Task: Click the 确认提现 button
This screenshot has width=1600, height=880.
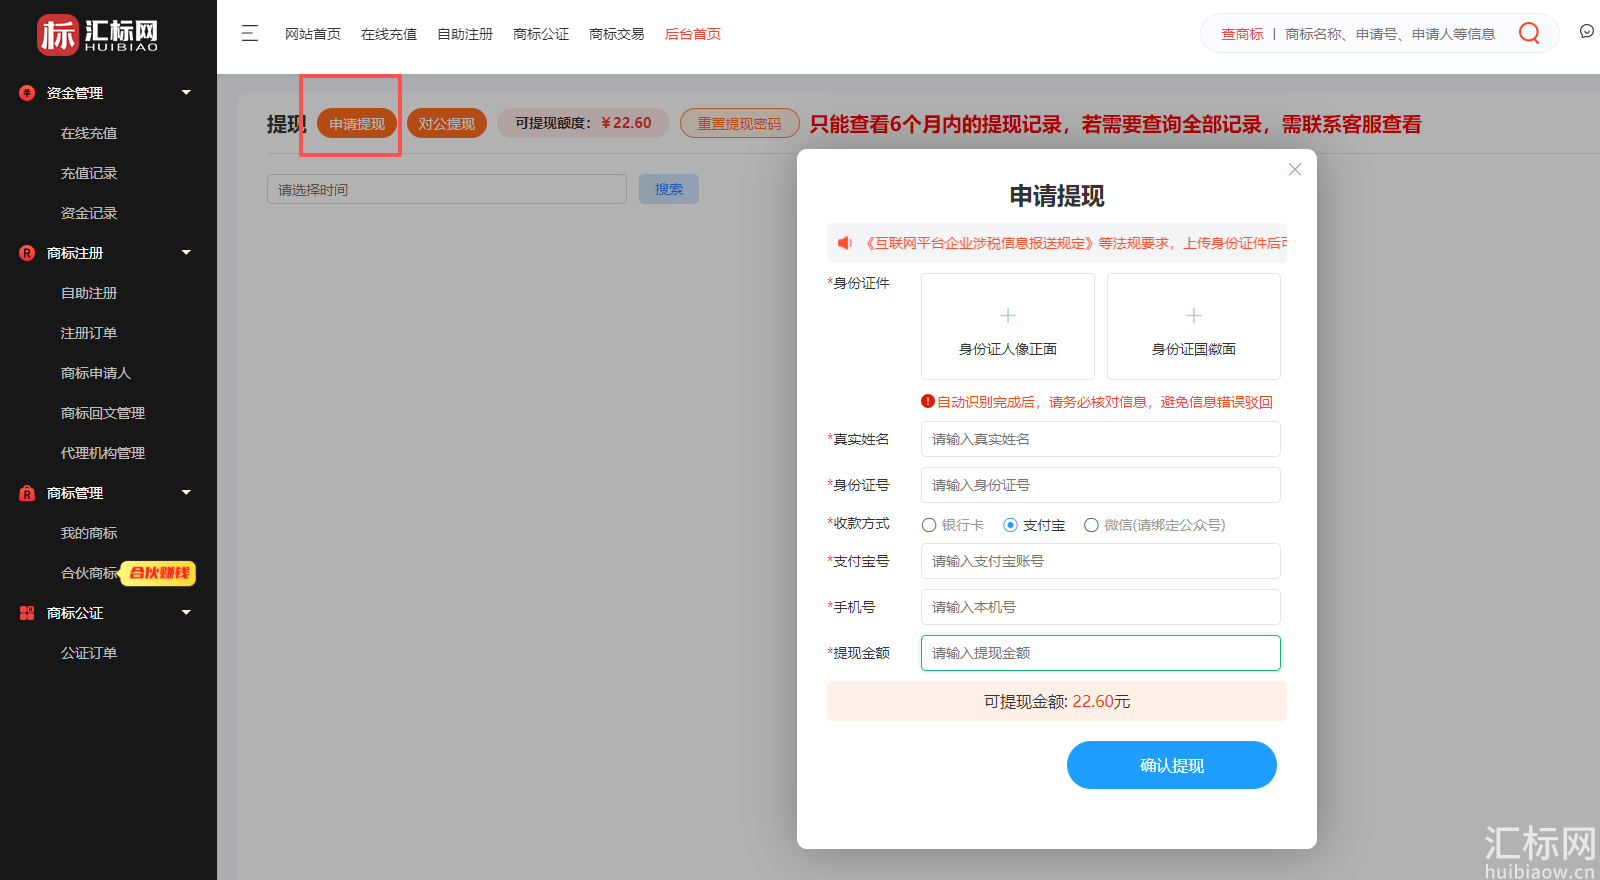Action: [x=1172, y=765]
